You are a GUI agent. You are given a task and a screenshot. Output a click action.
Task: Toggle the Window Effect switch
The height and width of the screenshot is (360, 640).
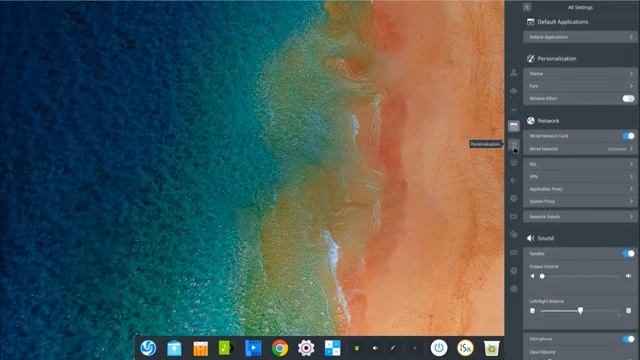coord(628,98)
